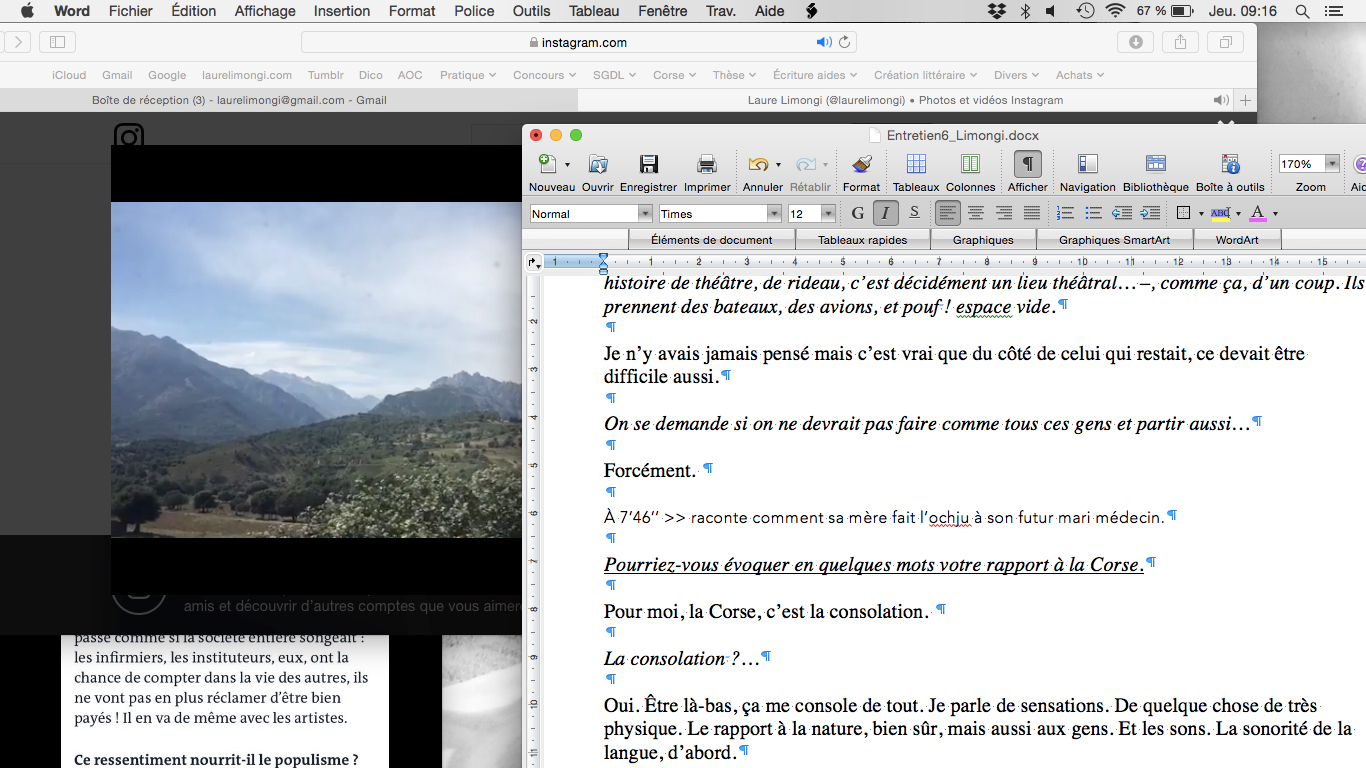Open the Thèse bookmarks folder in Safari
Screen dimensions: 1366x768
coord(734,75)
